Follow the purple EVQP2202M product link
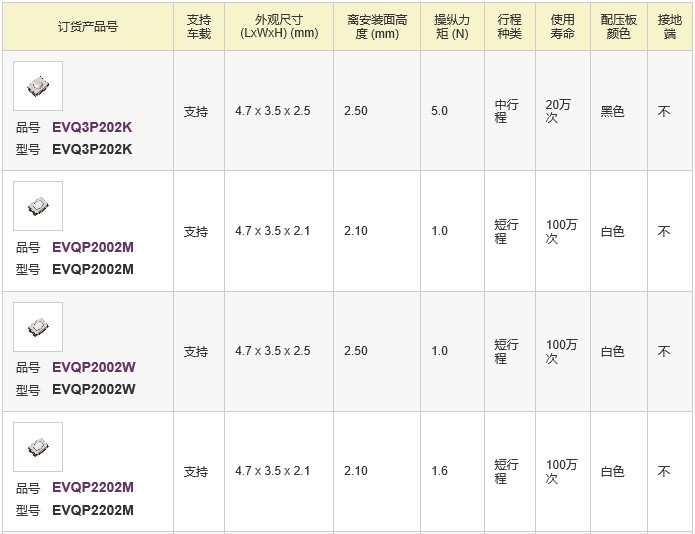This screenshot has height=534, width=695. click(93, 487)
